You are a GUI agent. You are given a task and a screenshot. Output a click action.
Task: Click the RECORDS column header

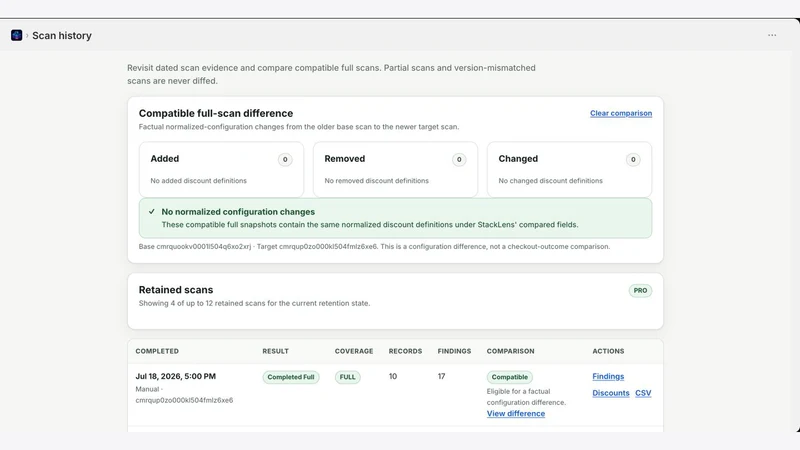[406, 351]
